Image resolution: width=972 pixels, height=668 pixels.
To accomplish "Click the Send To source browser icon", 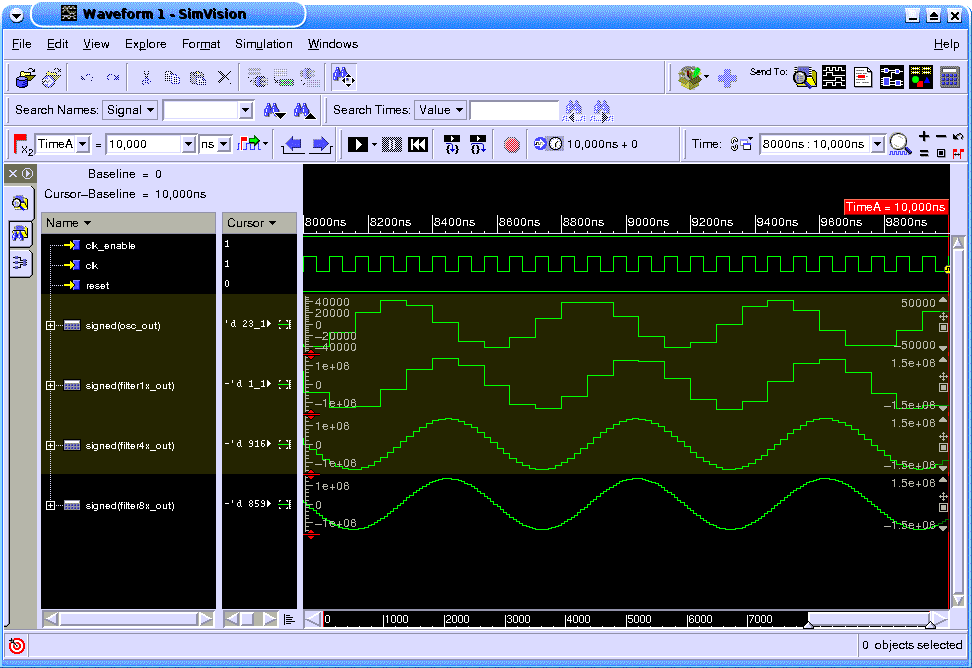I will (863, 77).
